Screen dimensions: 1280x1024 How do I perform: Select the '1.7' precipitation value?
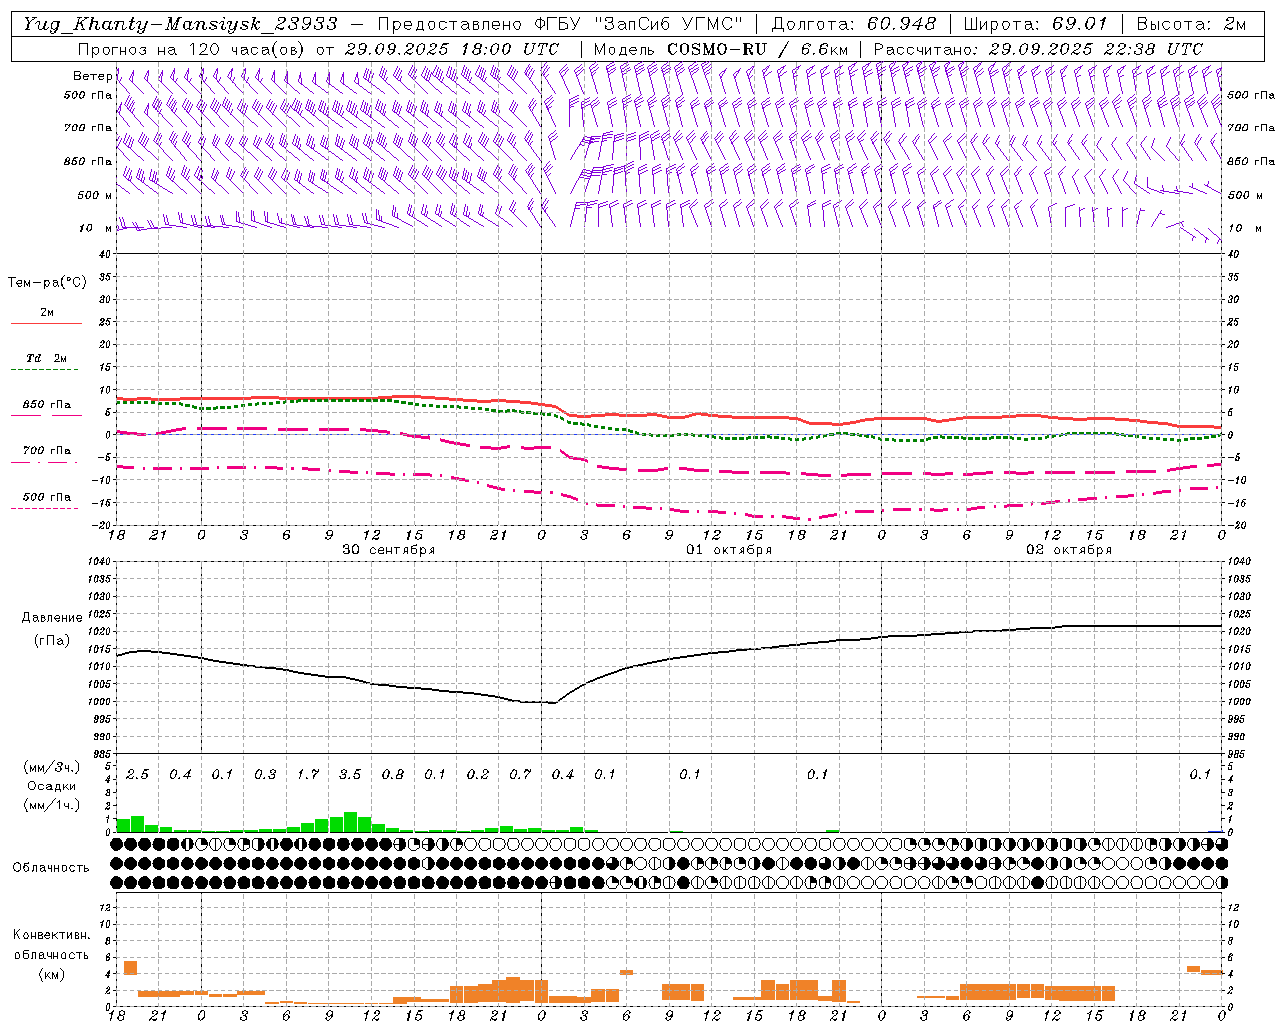coord(308,775)
